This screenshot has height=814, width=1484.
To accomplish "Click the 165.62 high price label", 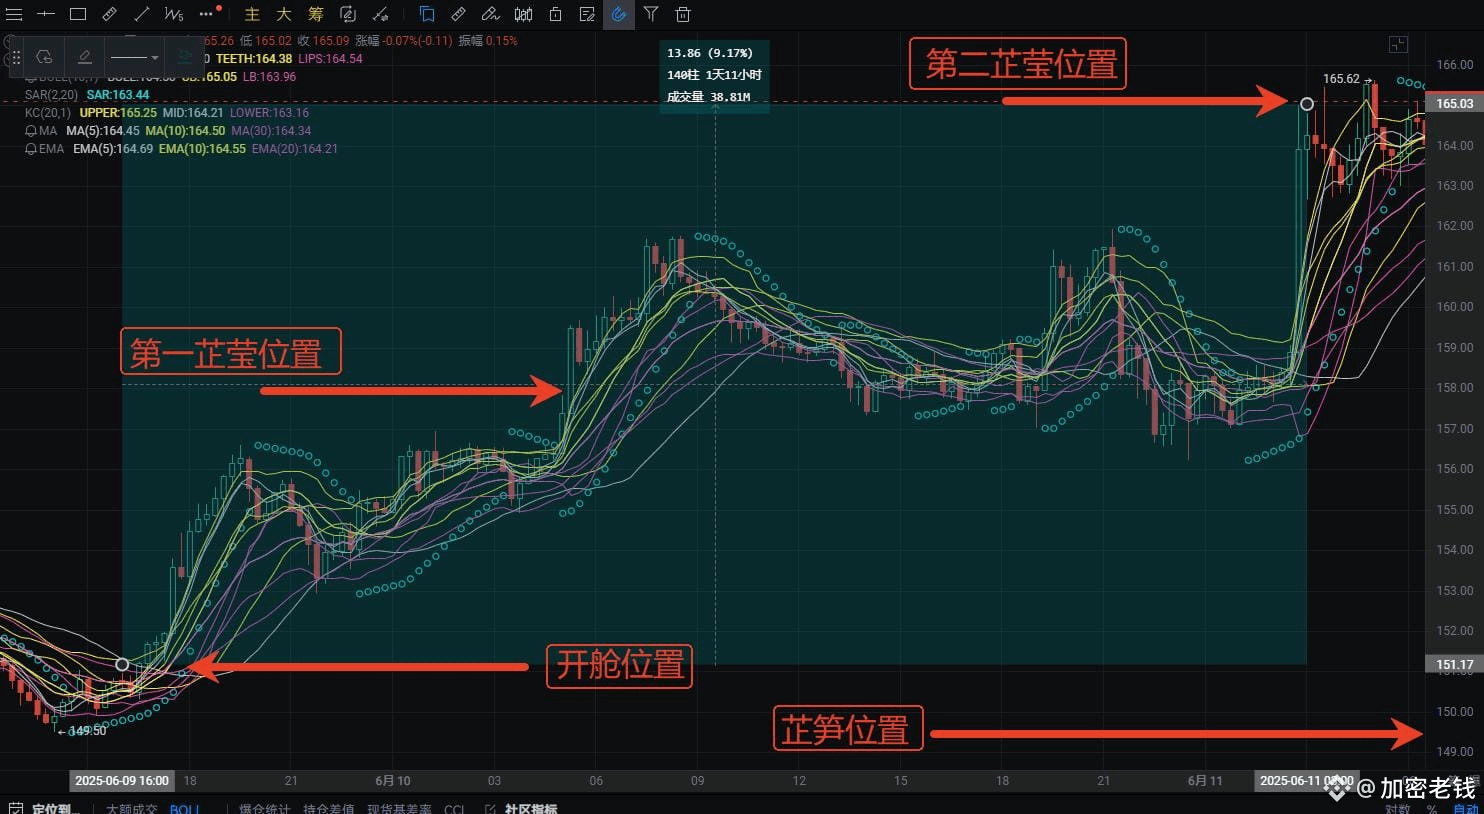I will (1341, 79).
